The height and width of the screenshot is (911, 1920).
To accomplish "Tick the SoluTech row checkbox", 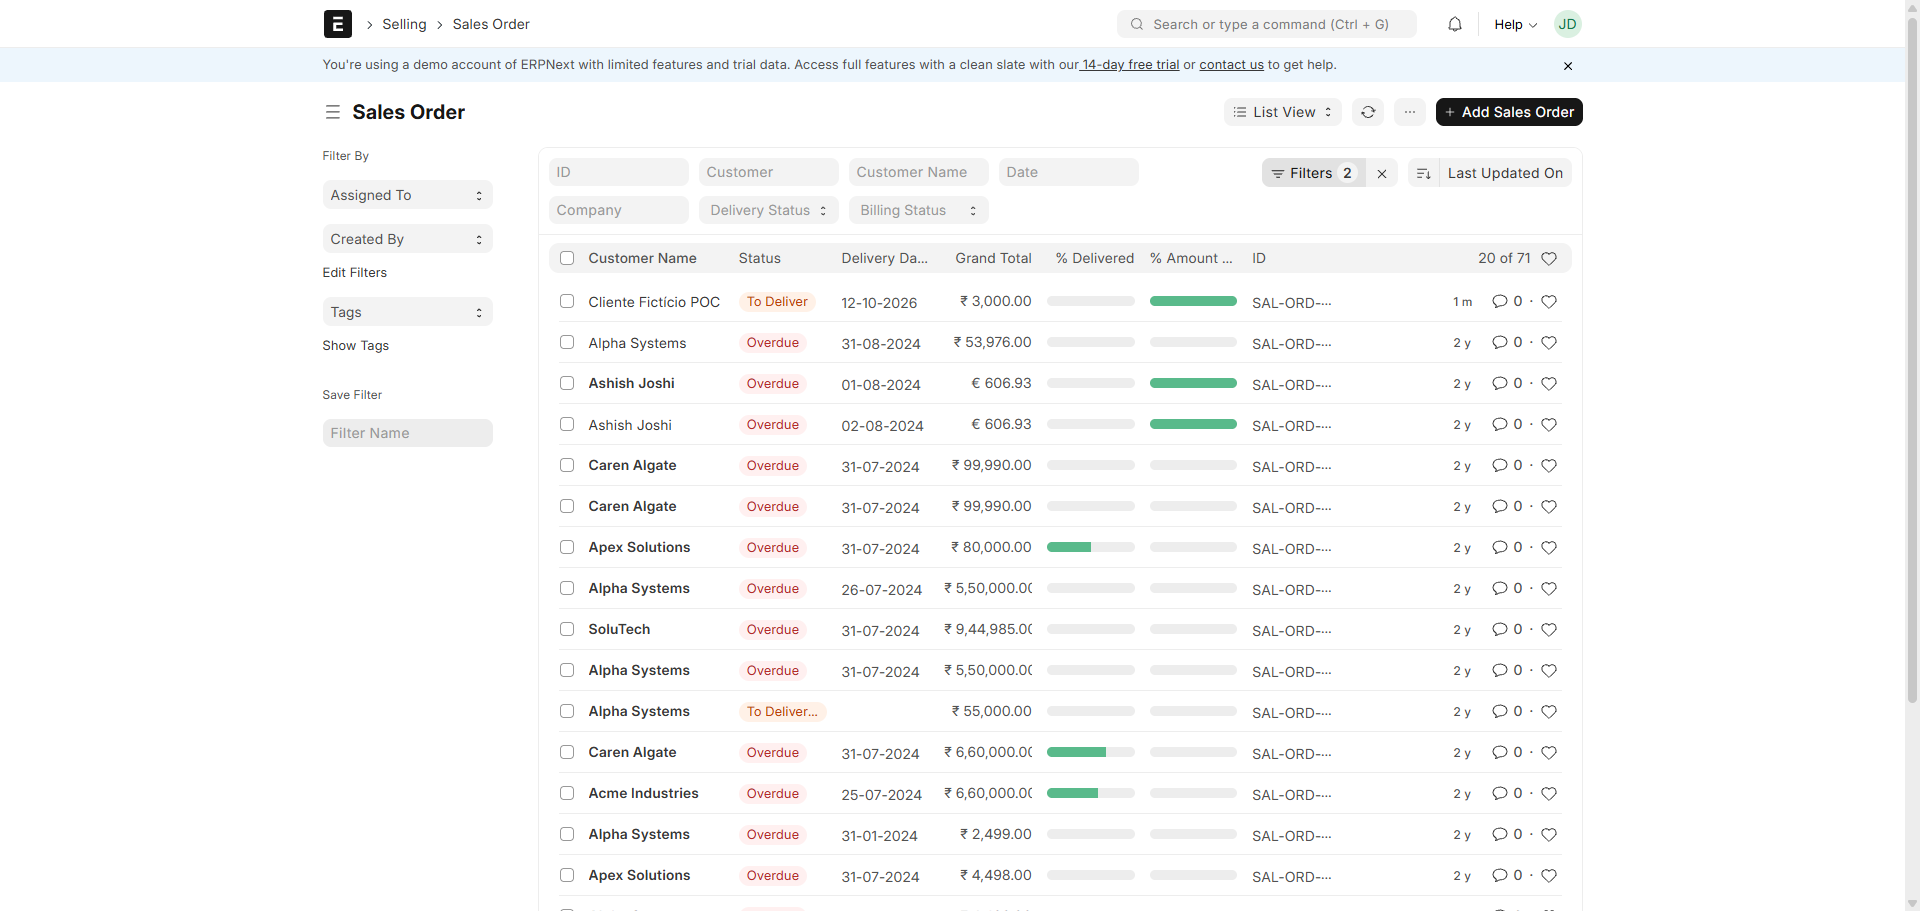I will click(567, 629).
